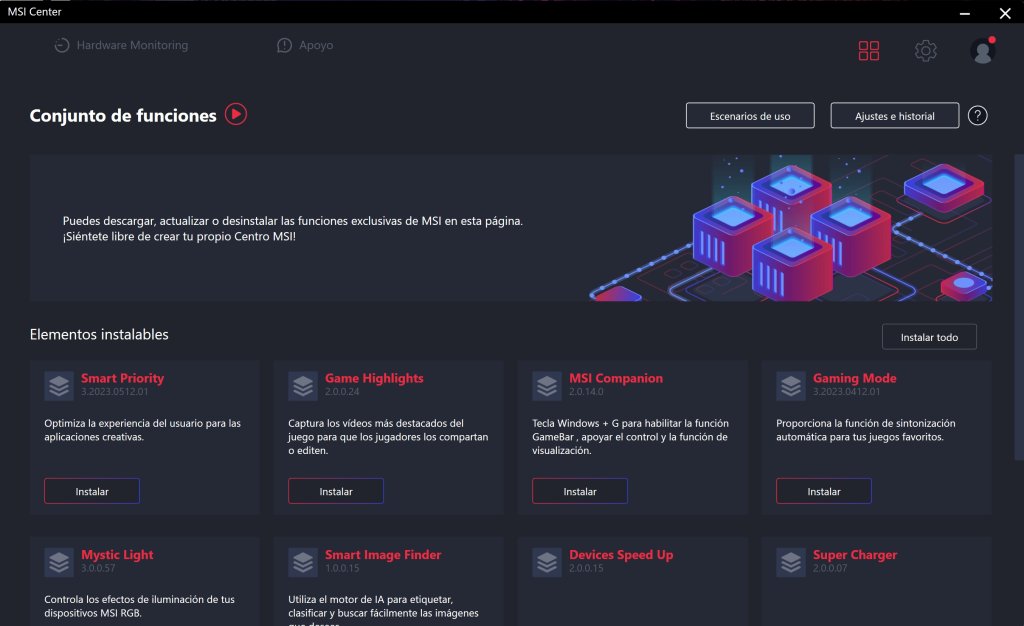Open the feature sets grid icon
Image resolution: width=1024 pixels, height=626 pixels.
tap(869, 50)
